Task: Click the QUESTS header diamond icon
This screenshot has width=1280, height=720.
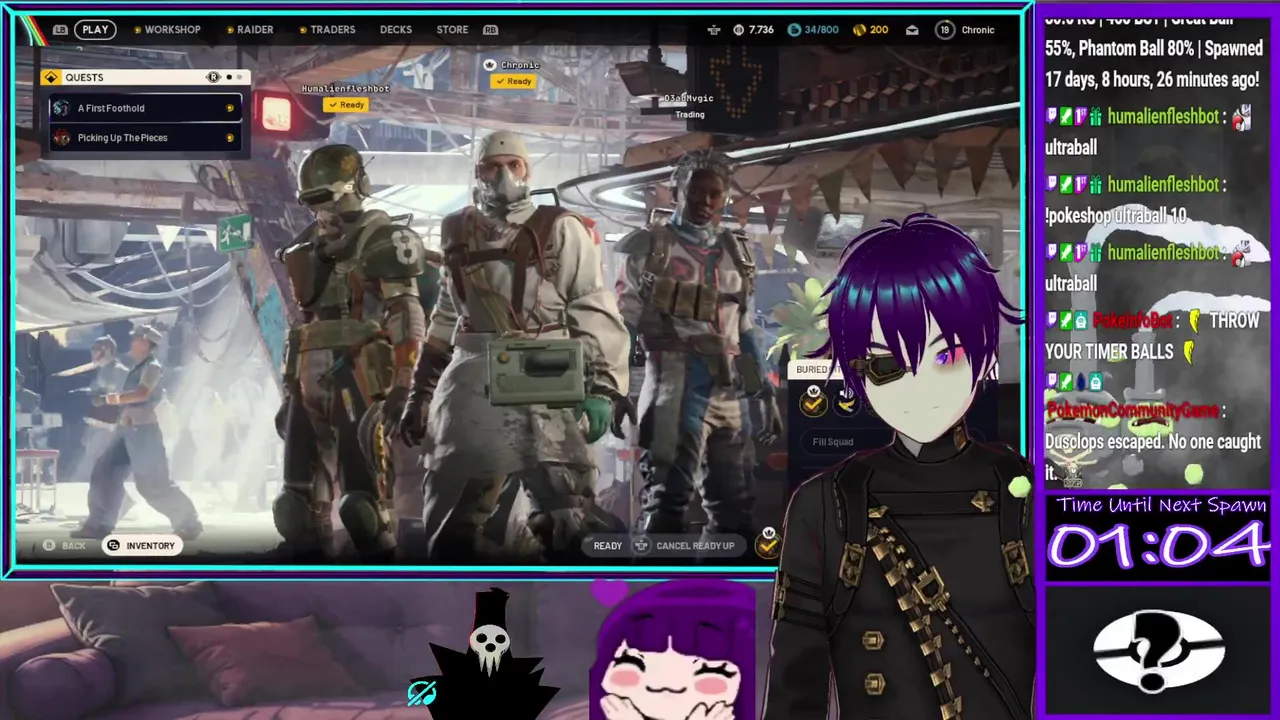Action: tap(51, 77)
